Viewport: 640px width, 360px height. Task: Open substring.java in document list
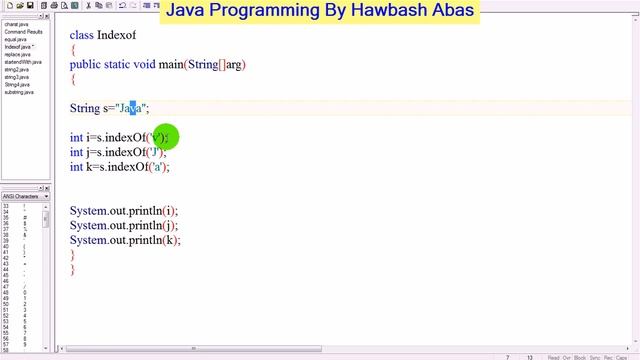click(19, 92)
